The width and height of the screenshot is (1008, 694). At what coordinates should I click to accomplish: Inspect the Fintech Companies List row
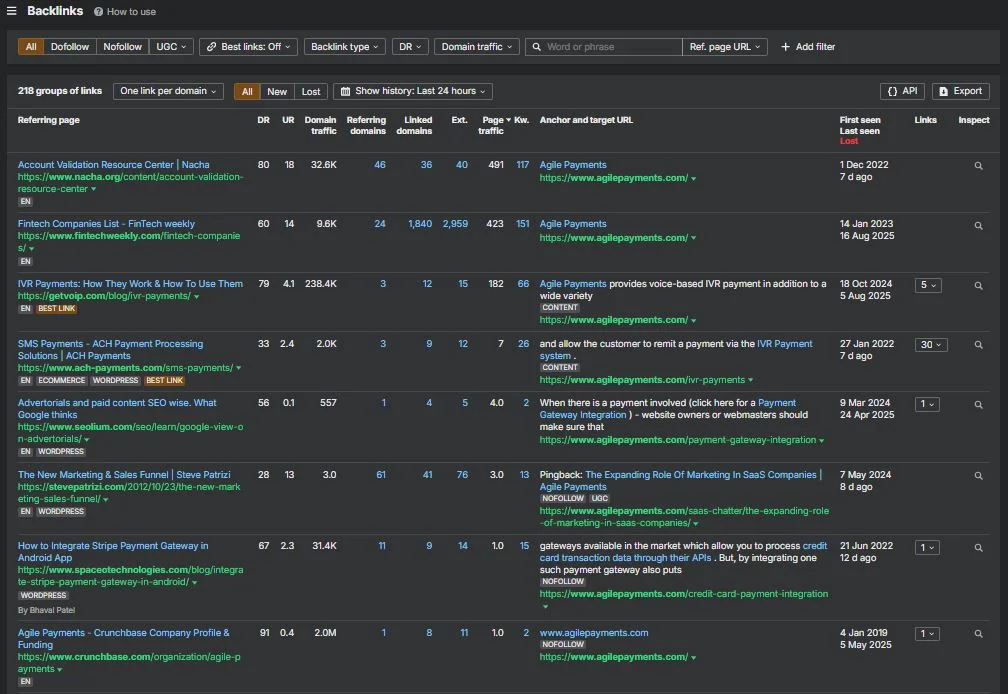(978, 226)
